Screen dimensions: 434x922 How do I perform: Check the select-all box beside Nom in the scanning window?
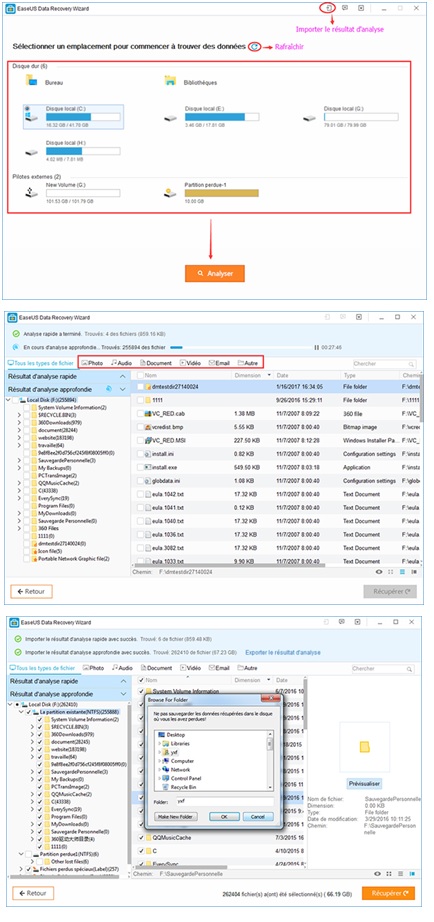141,375
